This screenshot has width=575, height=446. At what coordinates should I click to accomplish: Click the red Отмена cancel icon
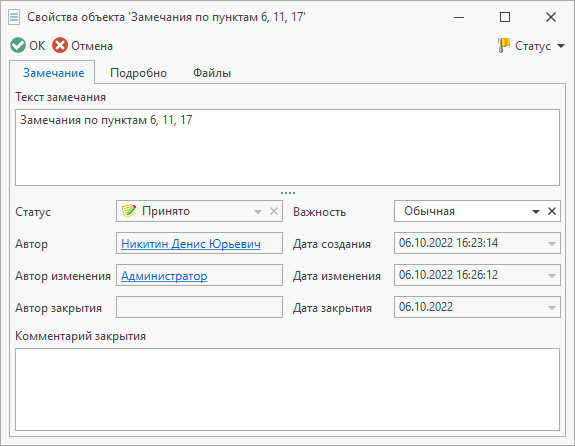point(60,46)
